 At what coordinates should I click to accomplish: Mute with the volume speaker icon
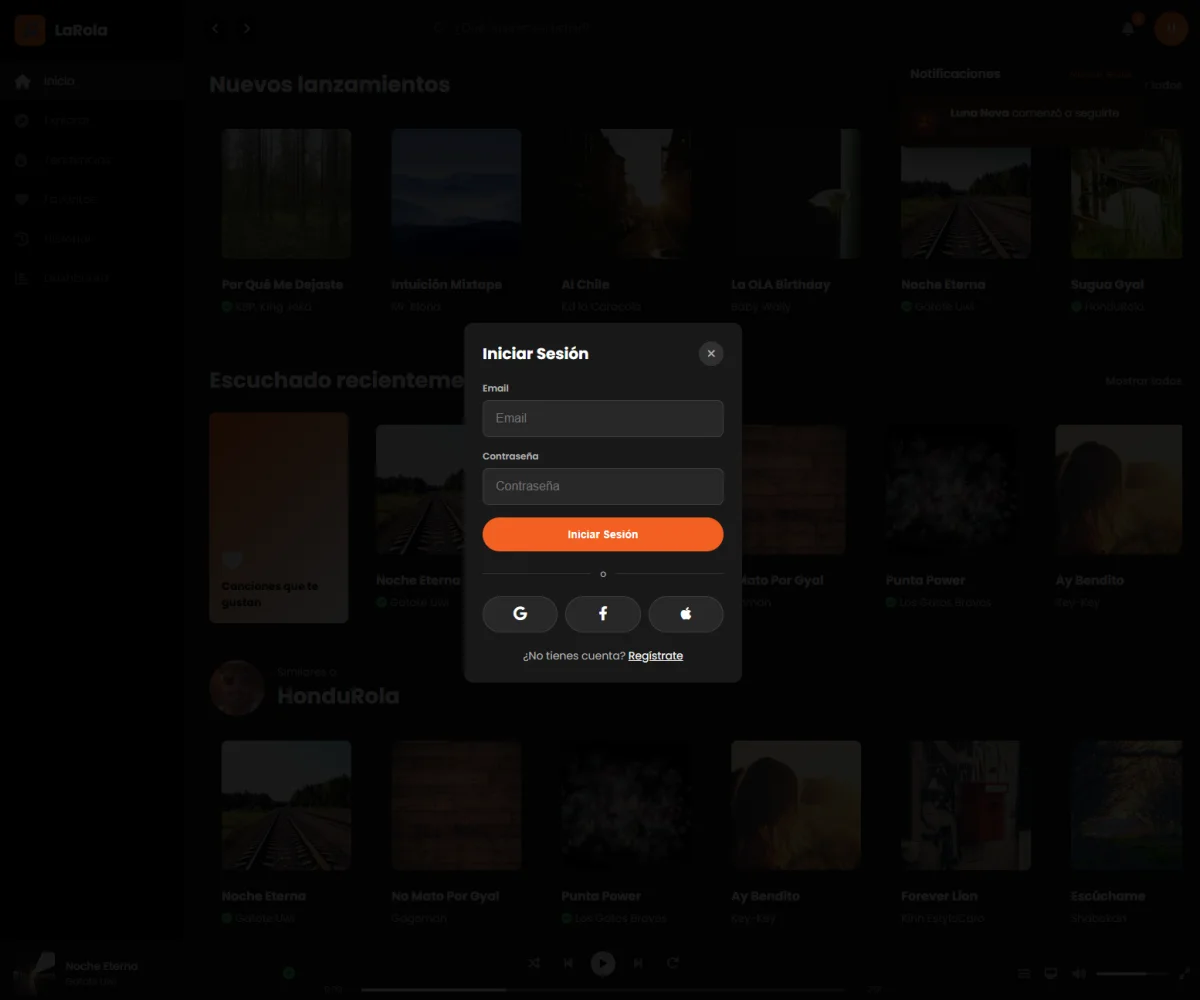(1079, 973)
